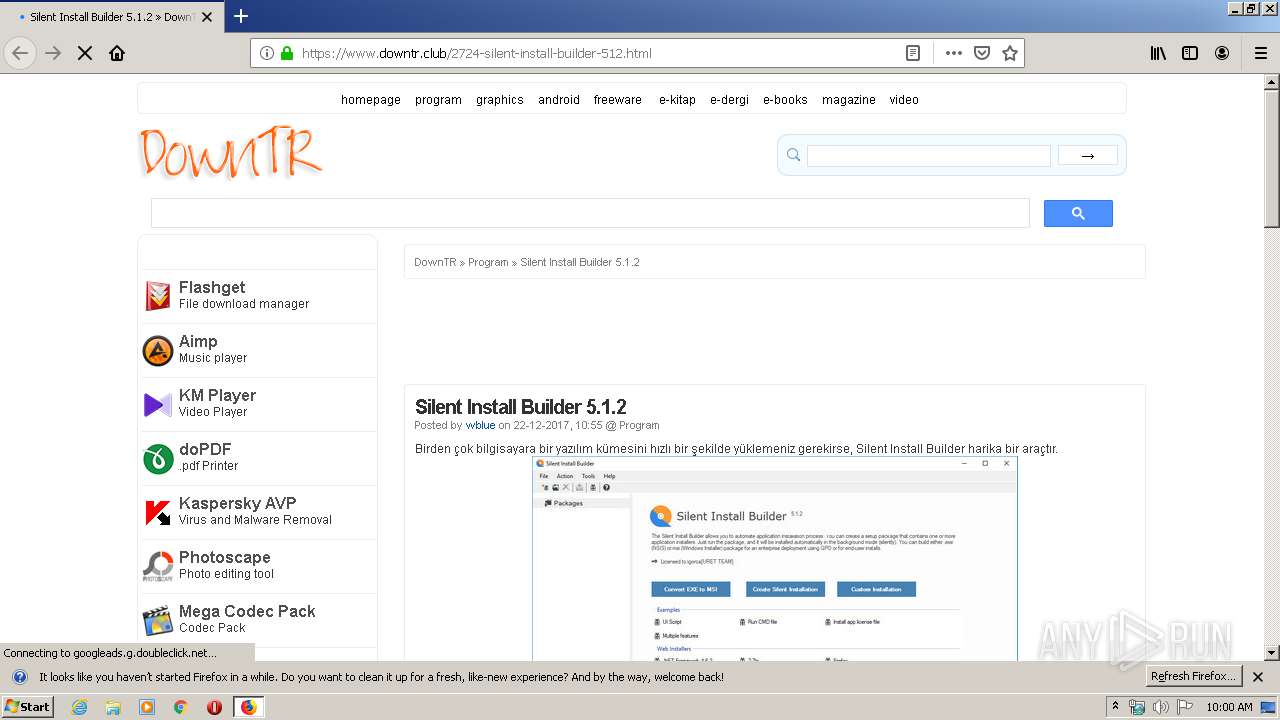The height and width of the screenshot is (720, 1280).
Task: Click the blue magnifier search button
Action: pyautogui.click(x=1078, y=213)
